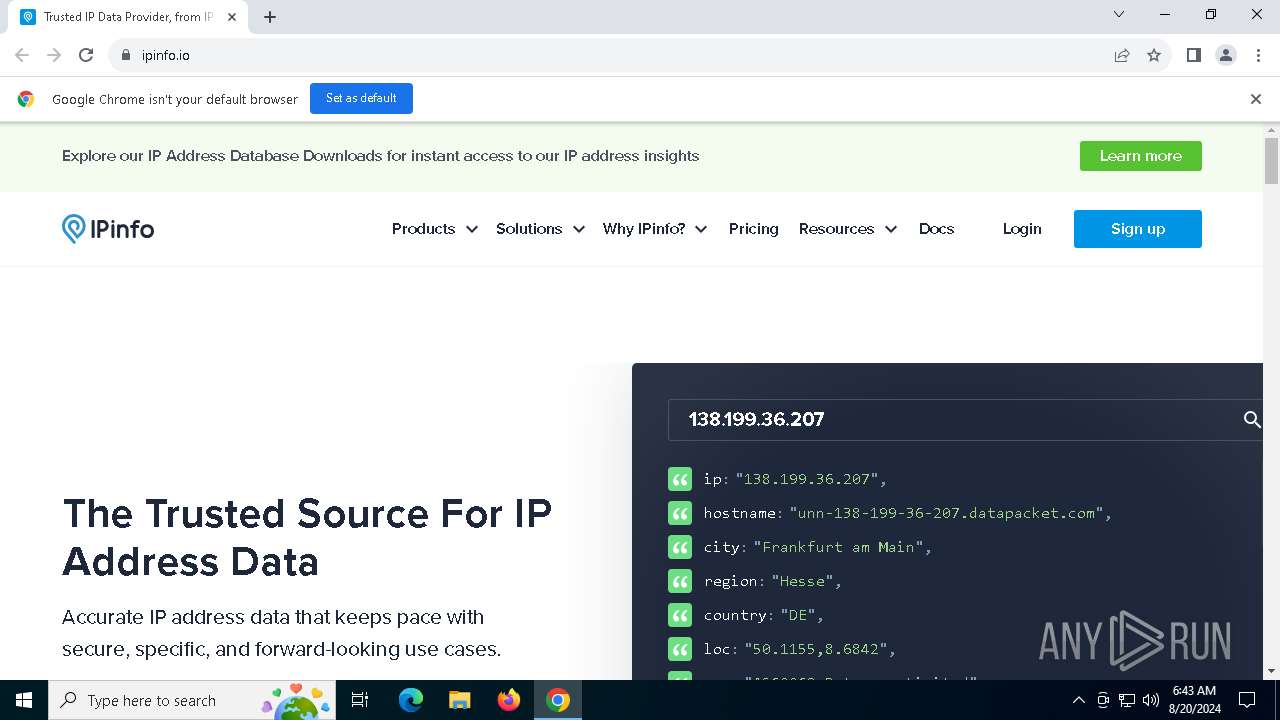The image size is (1280, 720).
Task: Expand the Why IPinfo? dropdown
Action: pos(655,229)
